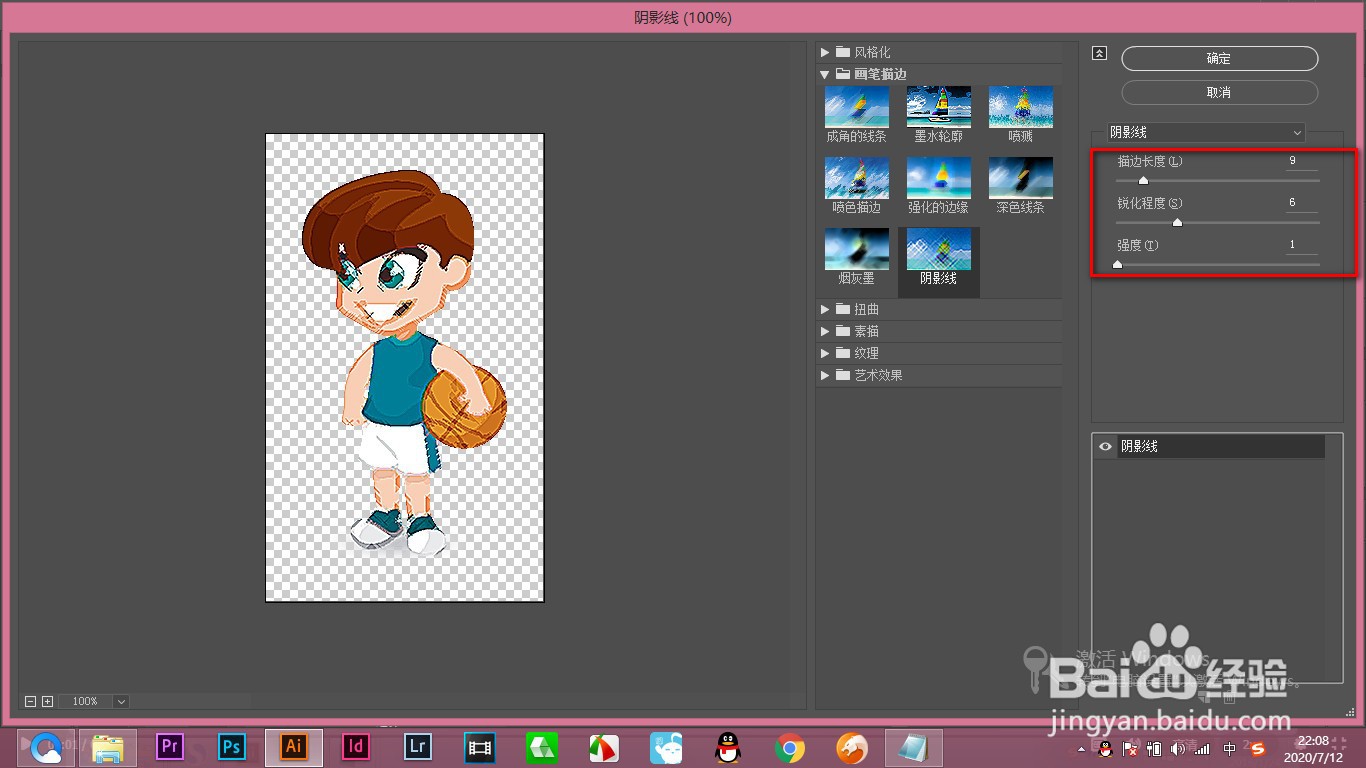Click the 锐化程度 value field

click(x=1302, y=203)
